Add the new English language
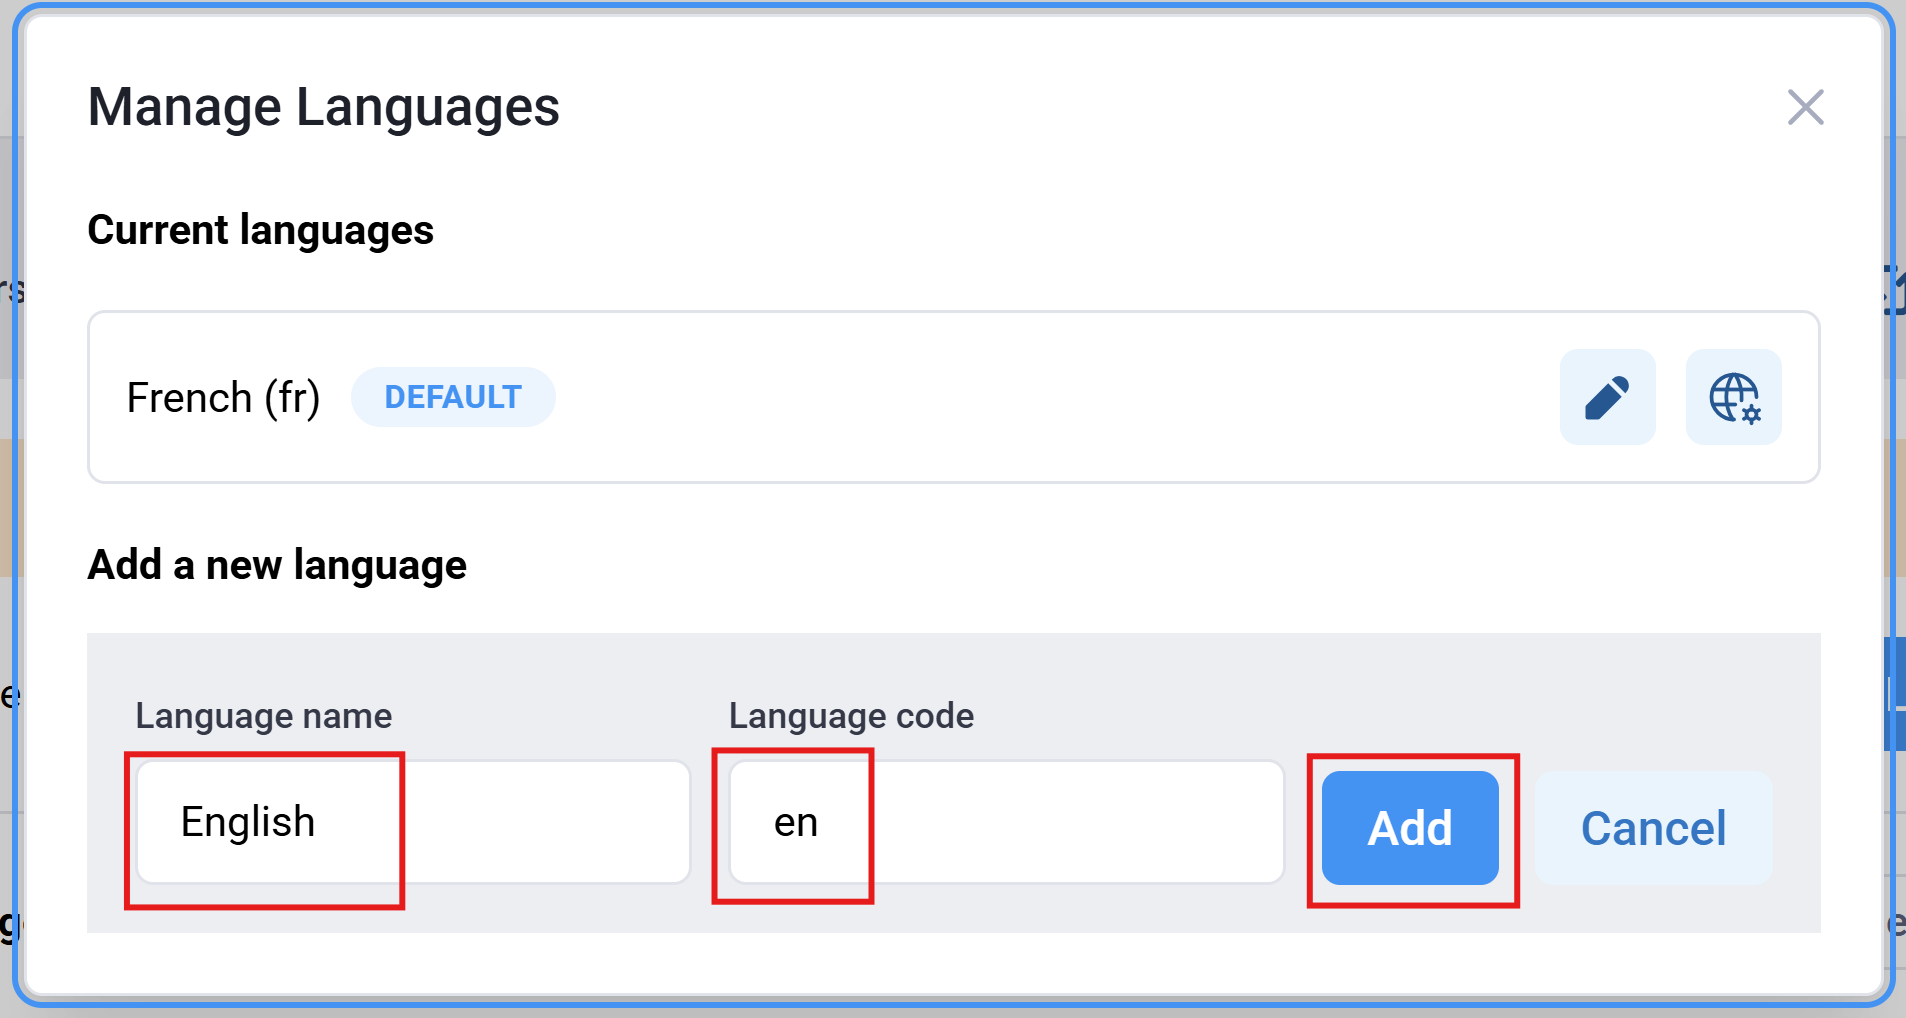This screenshot has width=1906, height=1018. (1410, 828)
